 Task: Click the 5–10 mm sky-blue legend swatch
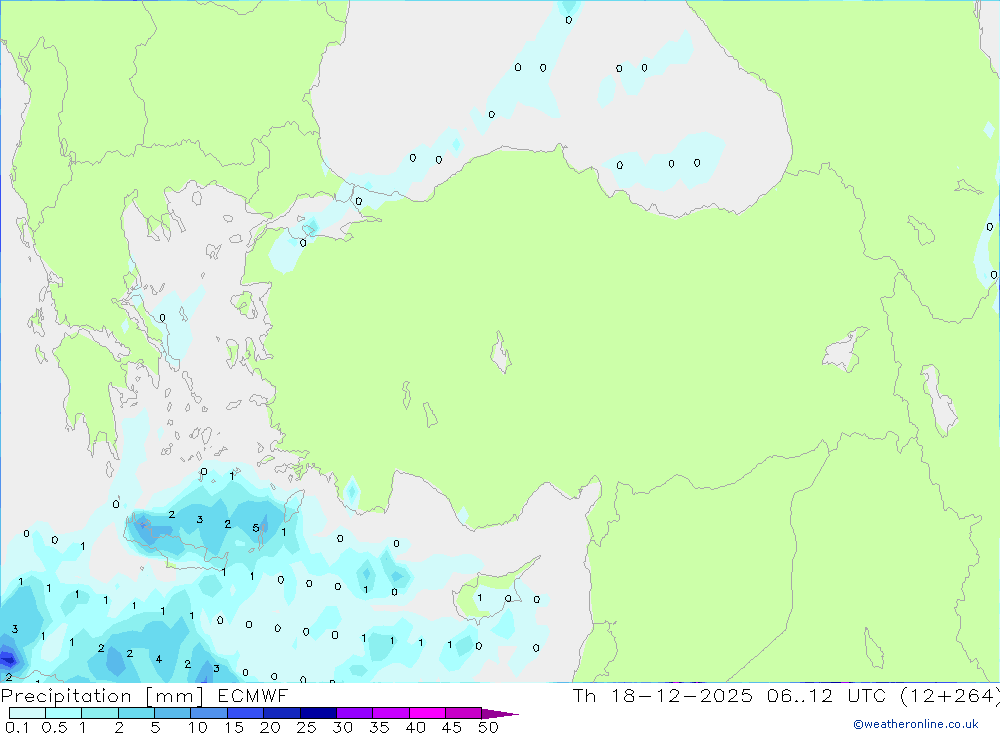(x=173, y=713)
